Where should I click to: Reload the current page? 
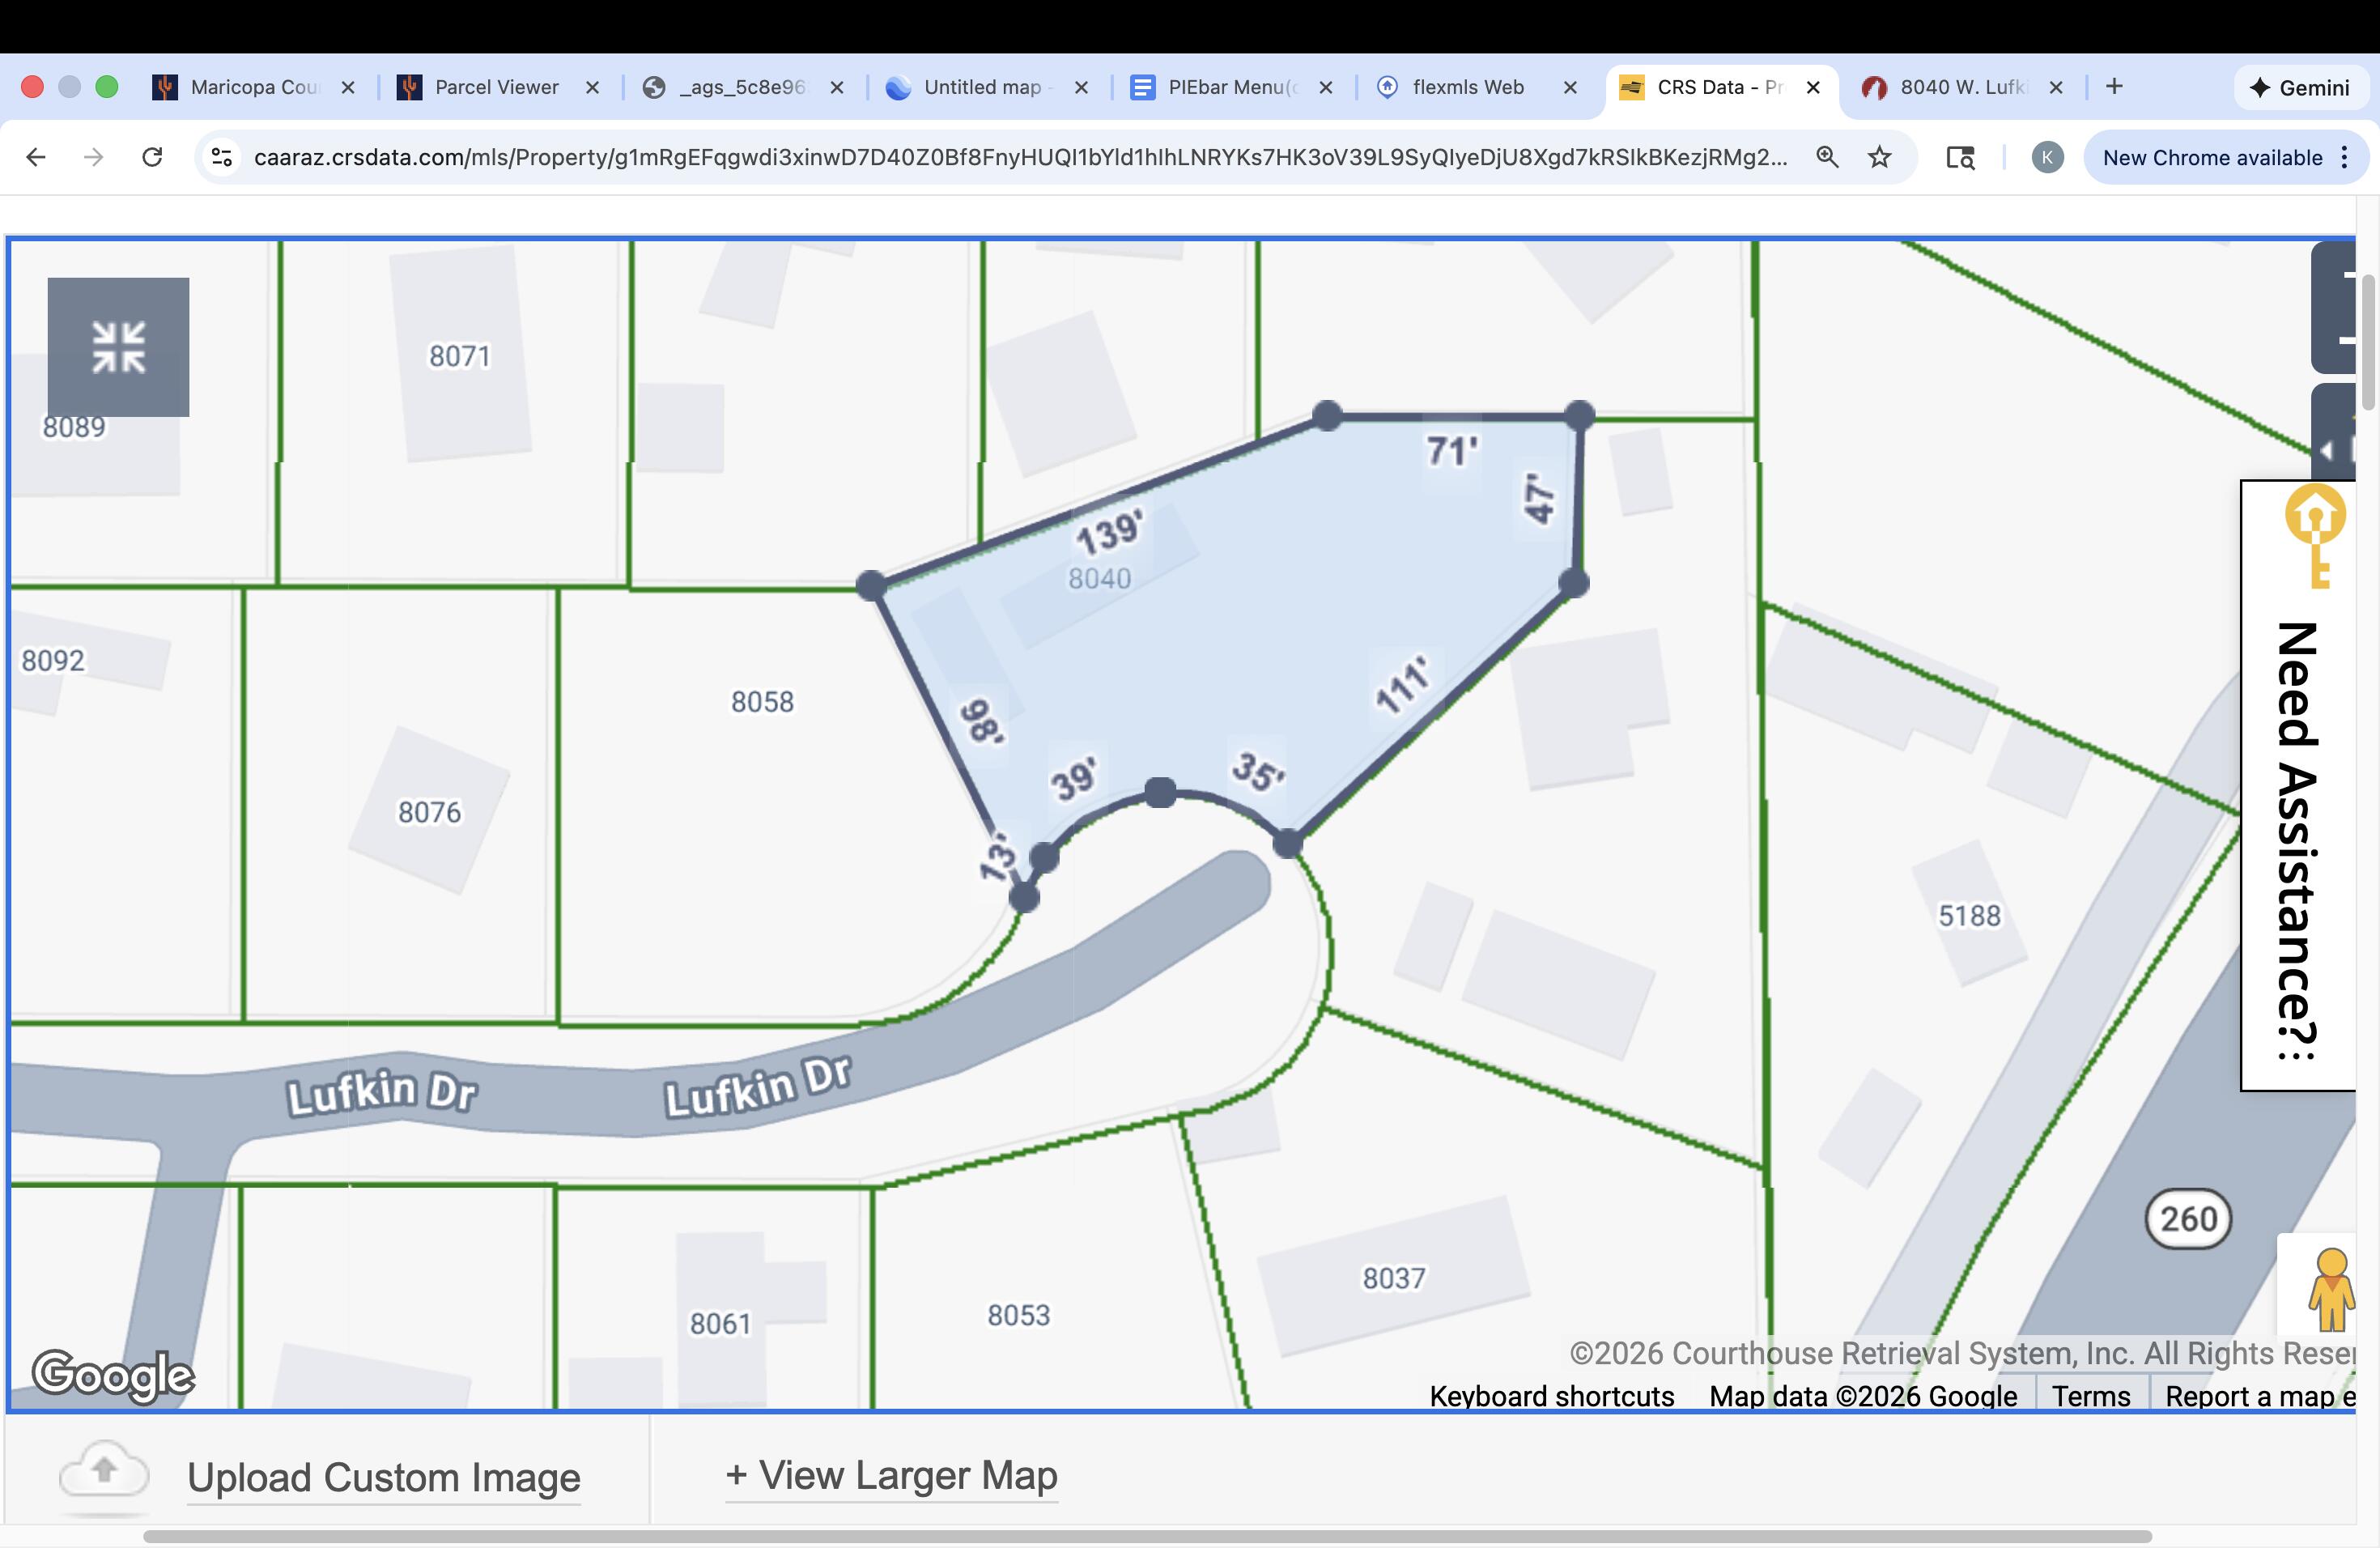pos(152,157)
